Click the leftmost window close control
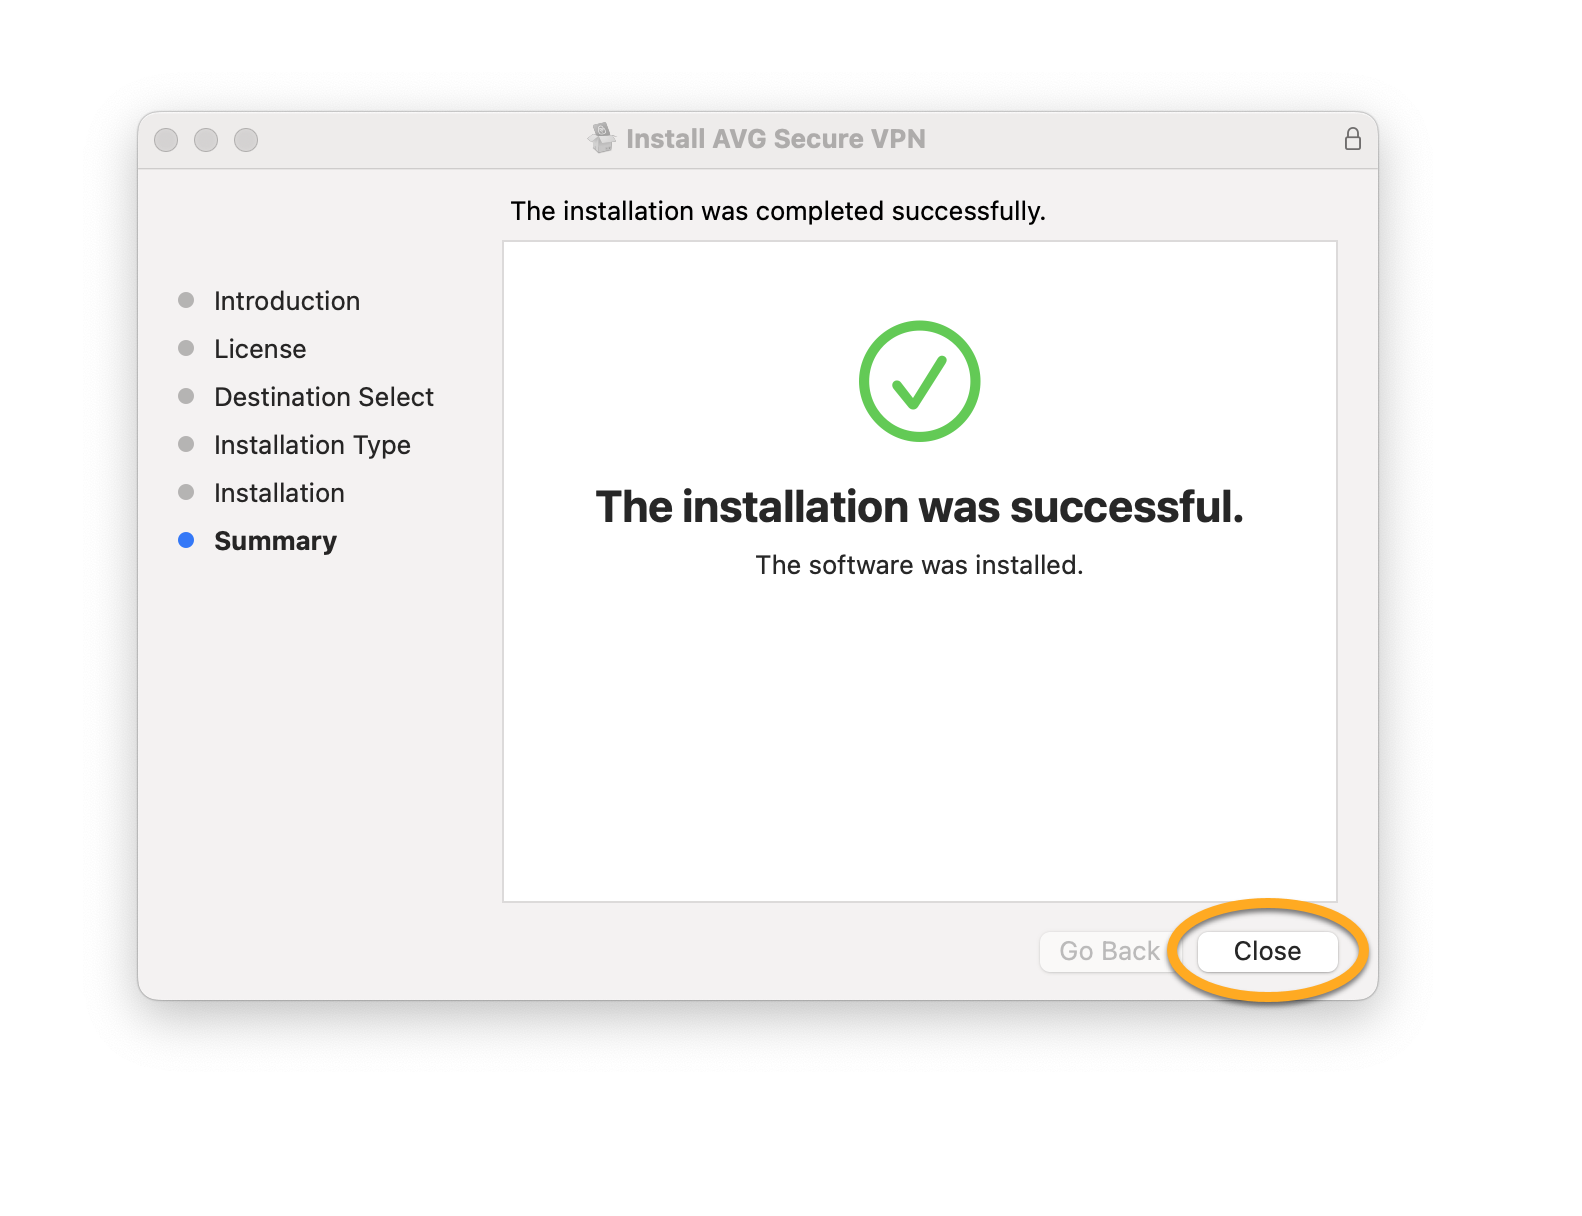 [x=166, y=140]
